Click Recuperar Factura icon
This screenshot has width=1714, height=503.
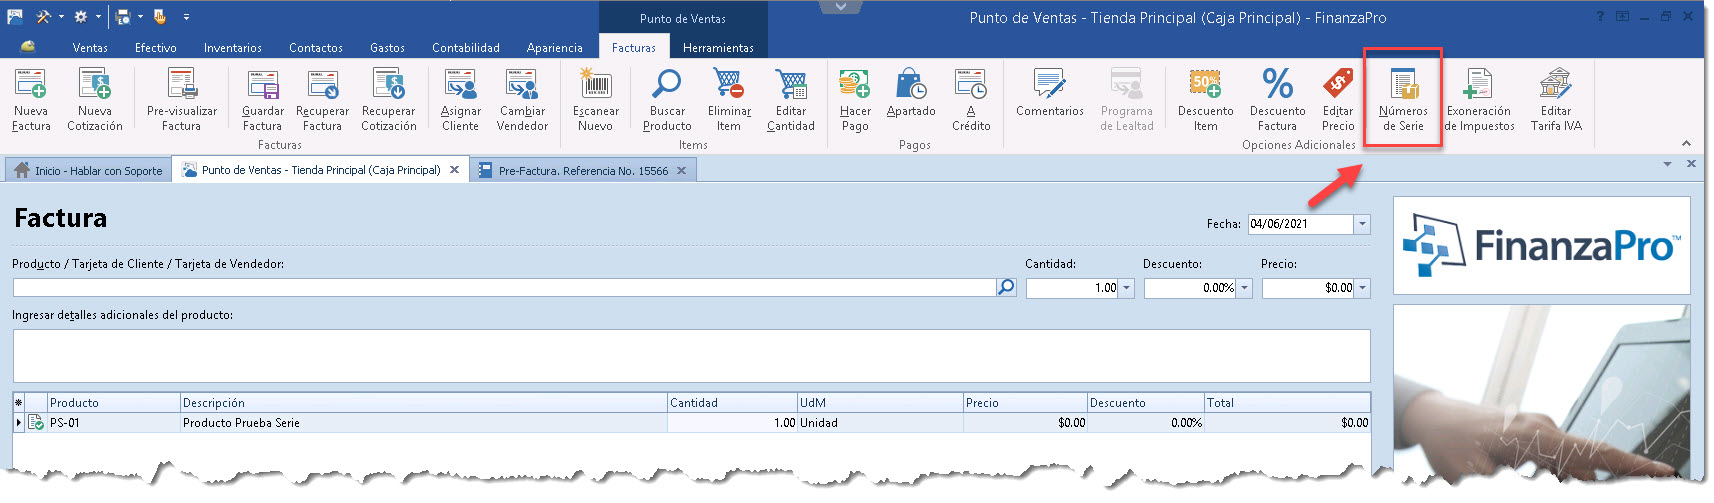(x=323, y=84)
